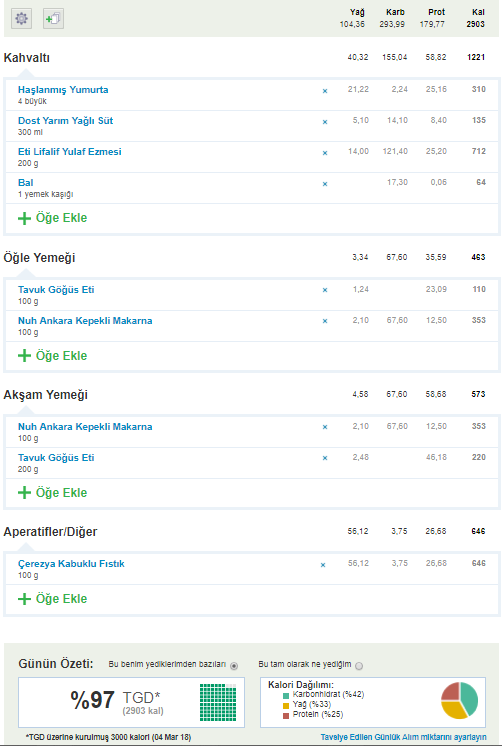Screen dimensions: 502x746
Task: Select 'Bu benim yediklerimden bazıları' radio button
Action: tap(234, 666)
